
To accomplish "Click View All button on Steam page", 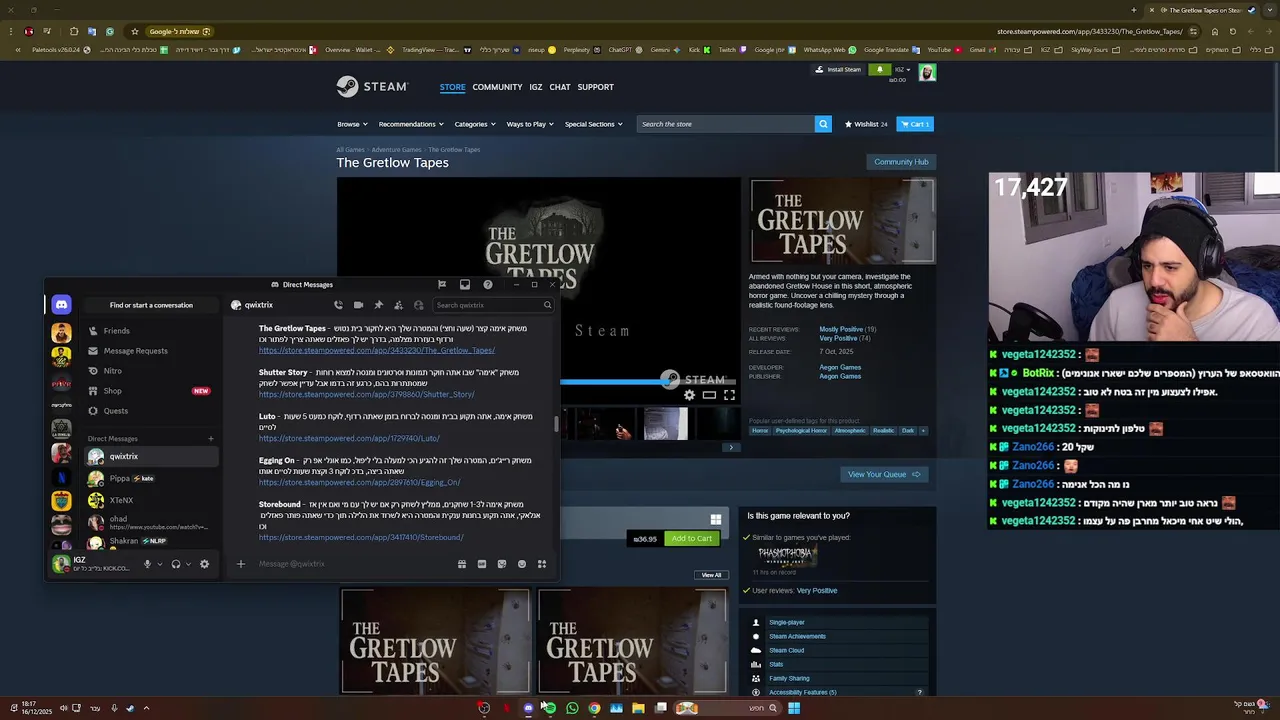I will click(x=711, y=575).
